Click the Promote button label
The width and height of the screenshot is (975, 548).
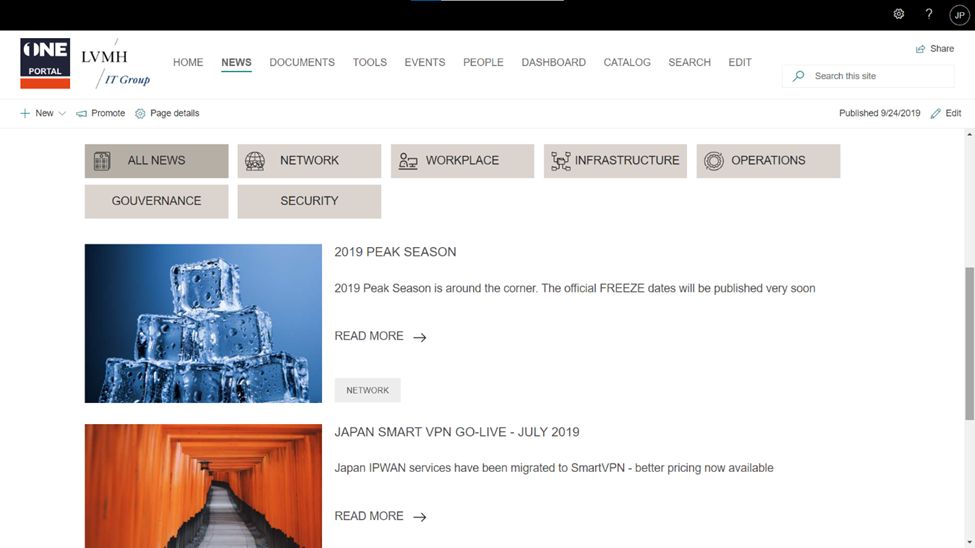tap(108, 113)
